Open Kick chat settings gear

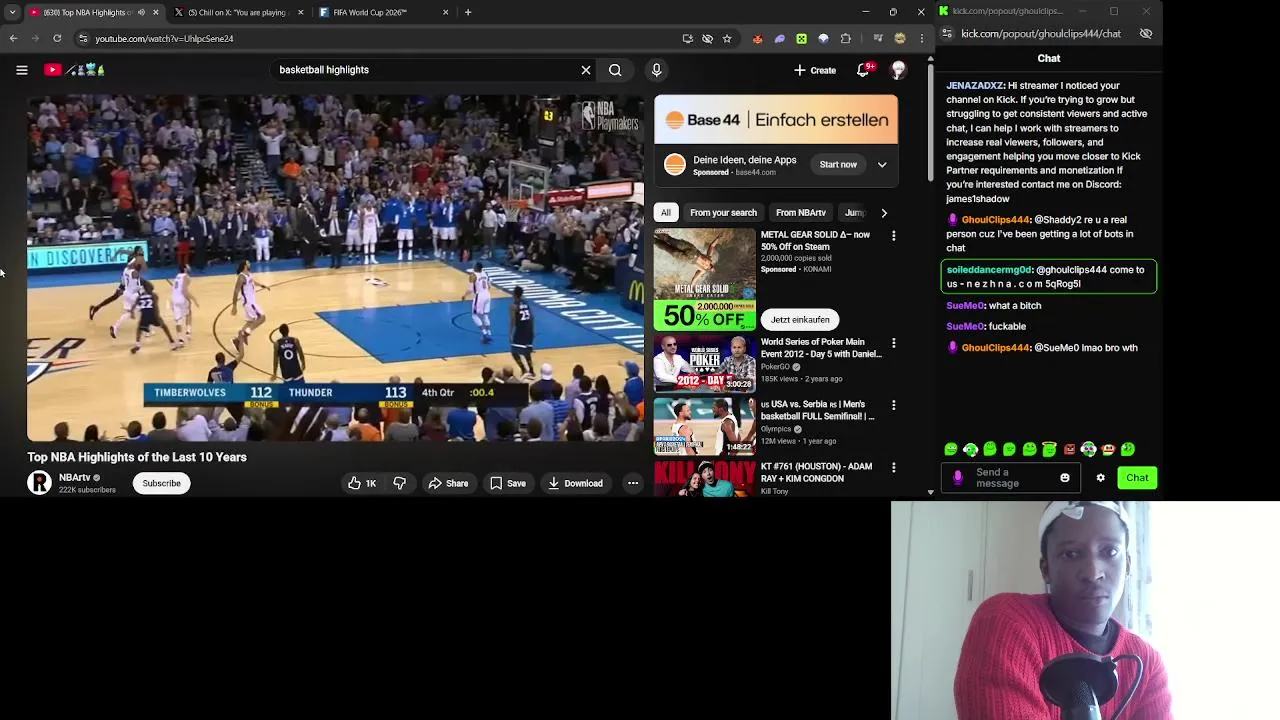point(1101,478)
